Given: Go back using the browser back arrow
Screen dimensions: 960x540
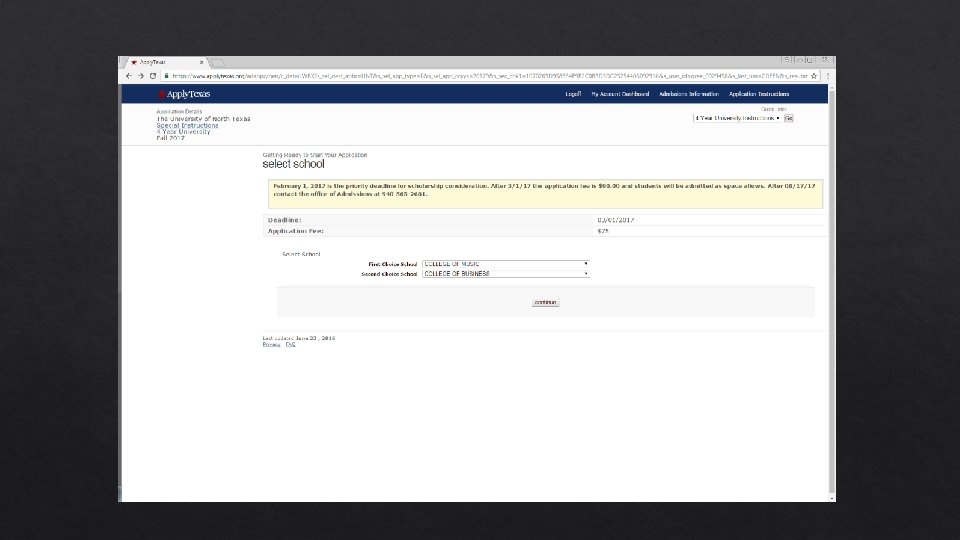Looking at the screenshot, I should coord(128,76).
